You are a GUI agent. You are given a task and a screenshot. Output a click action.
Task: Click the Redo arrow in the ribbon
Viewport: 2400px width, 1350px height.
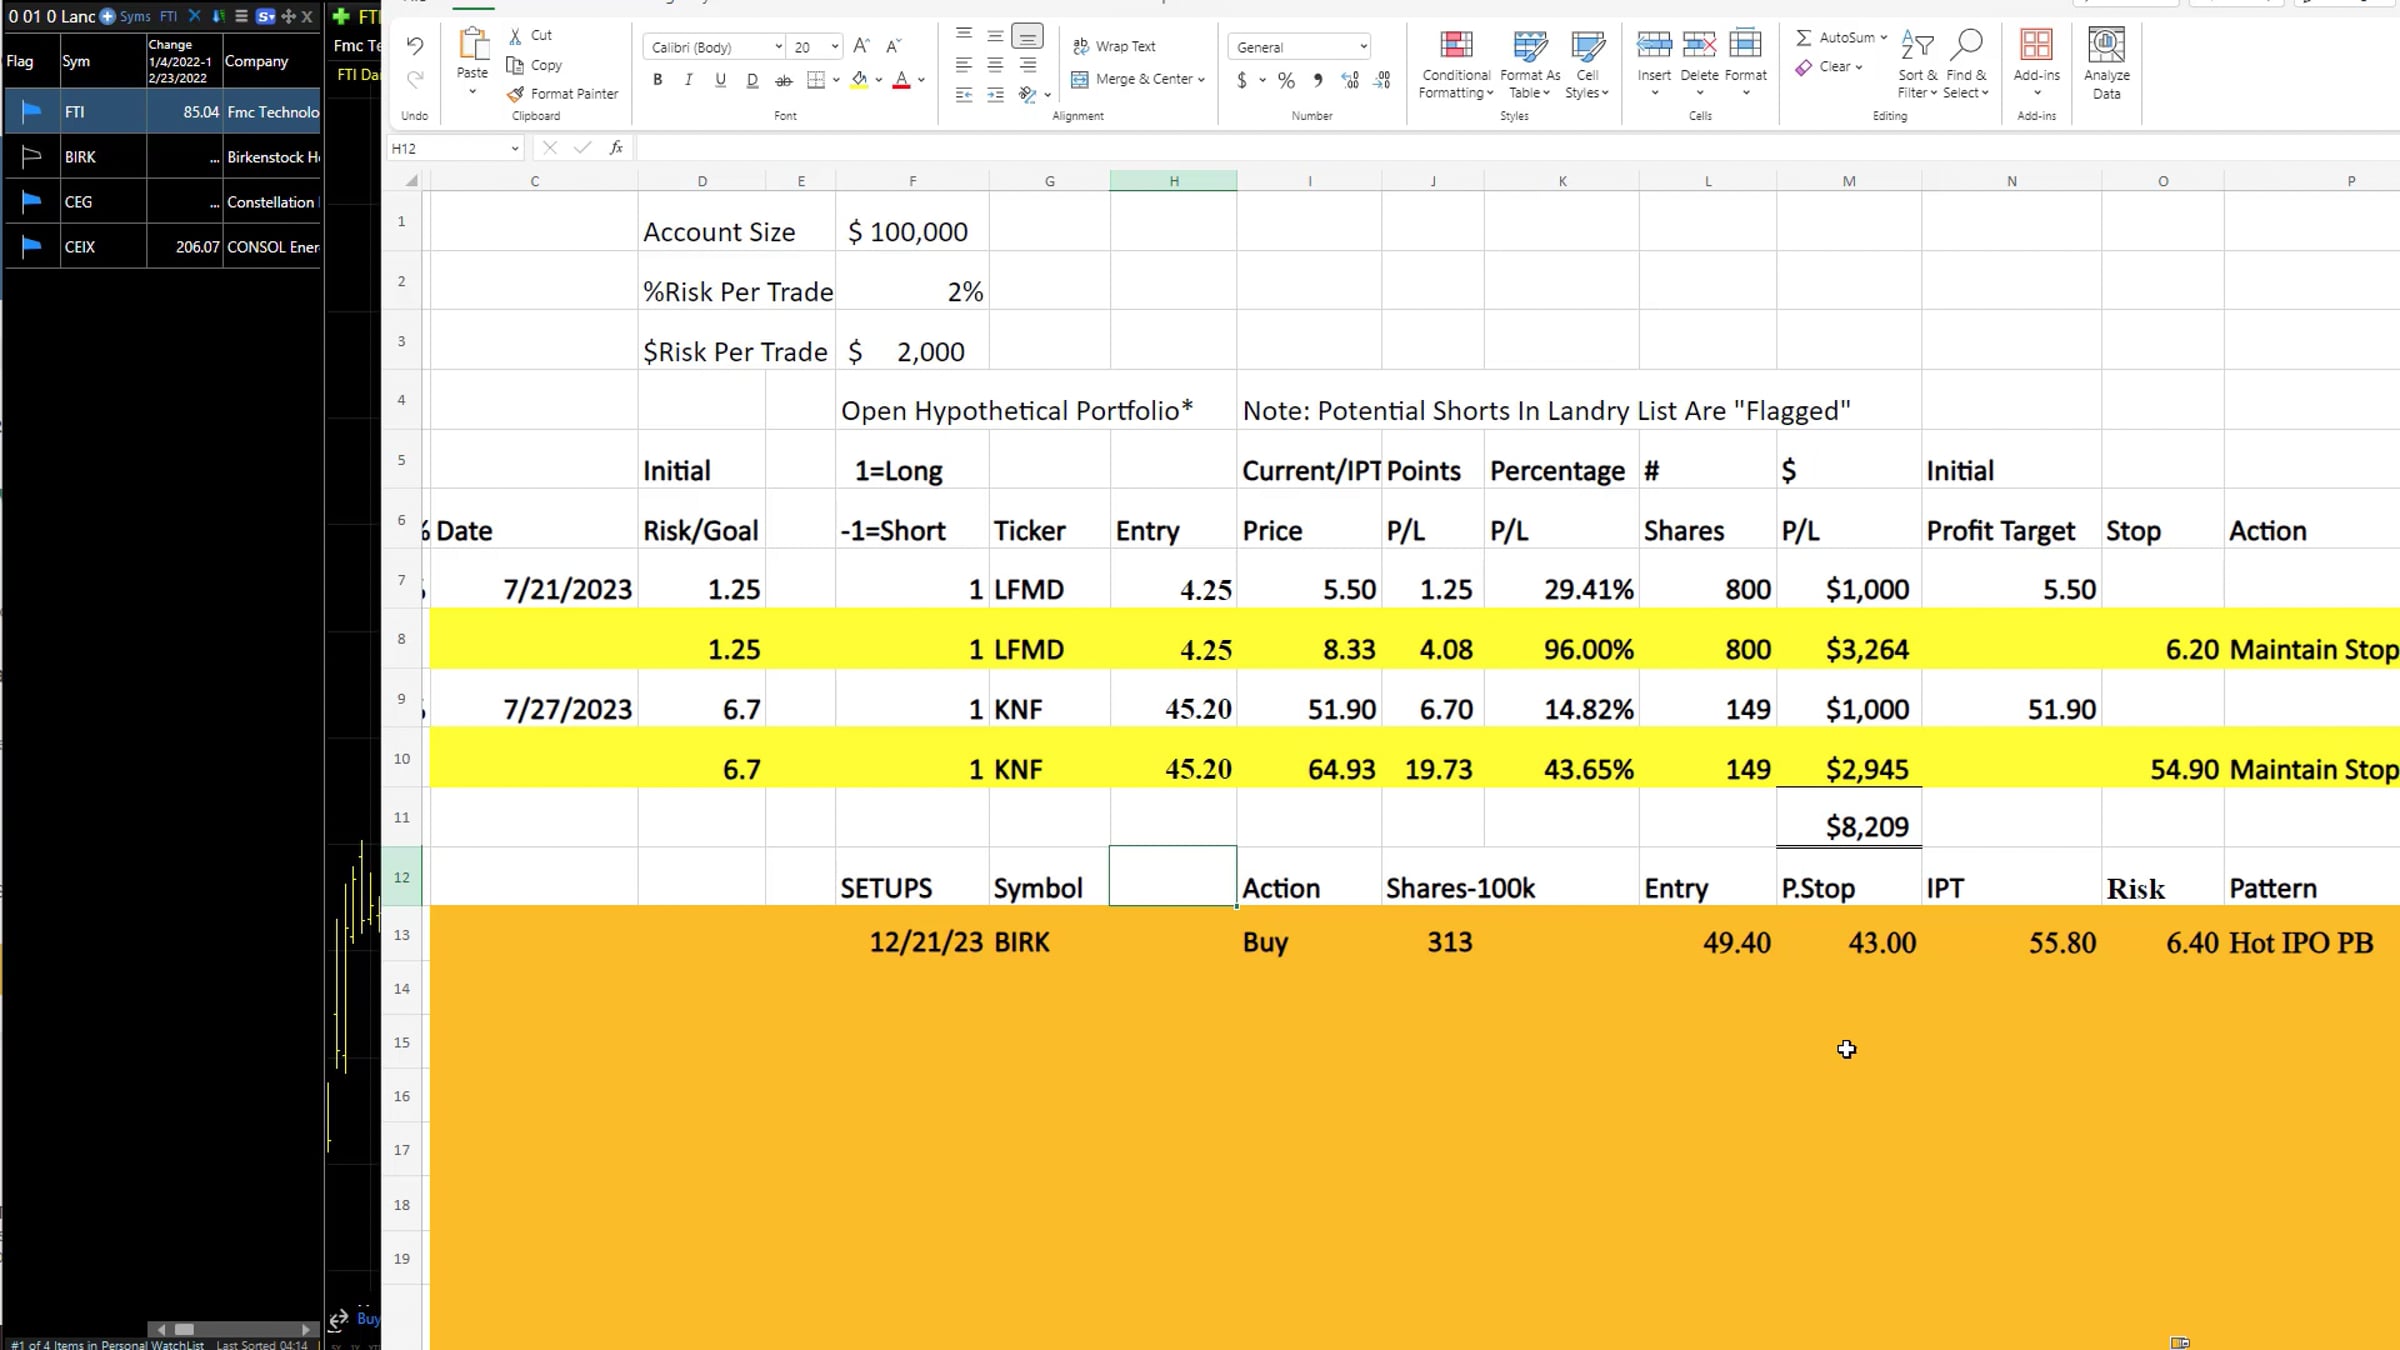[x=415, y=79]
